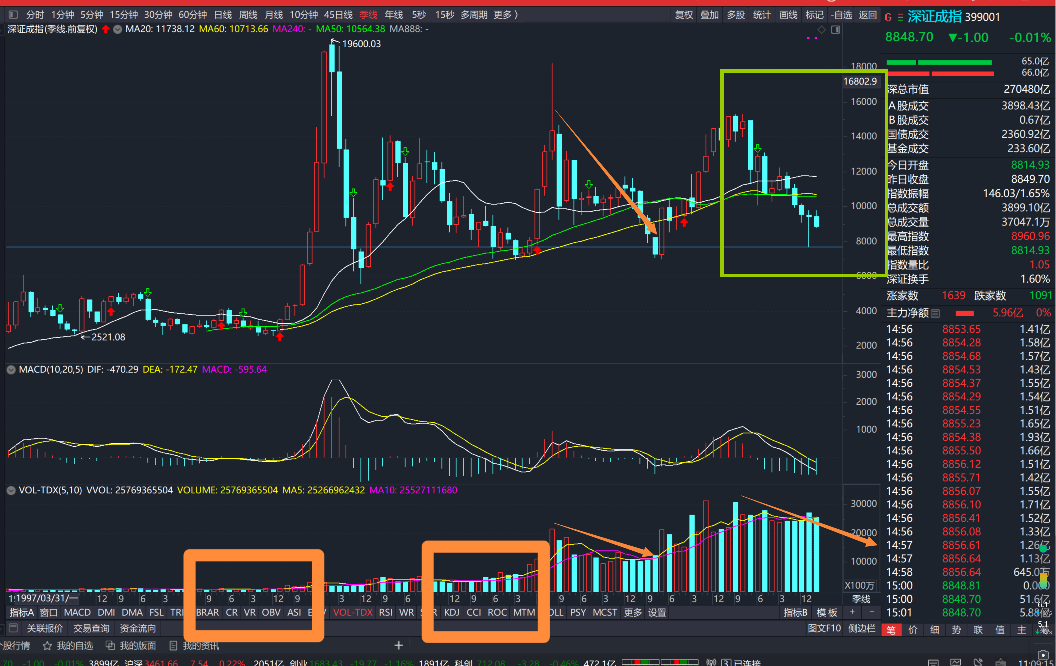Select the KDJ indicator tab
Image resolution: width=1056 pixels, height=666 pixels.
452,612
